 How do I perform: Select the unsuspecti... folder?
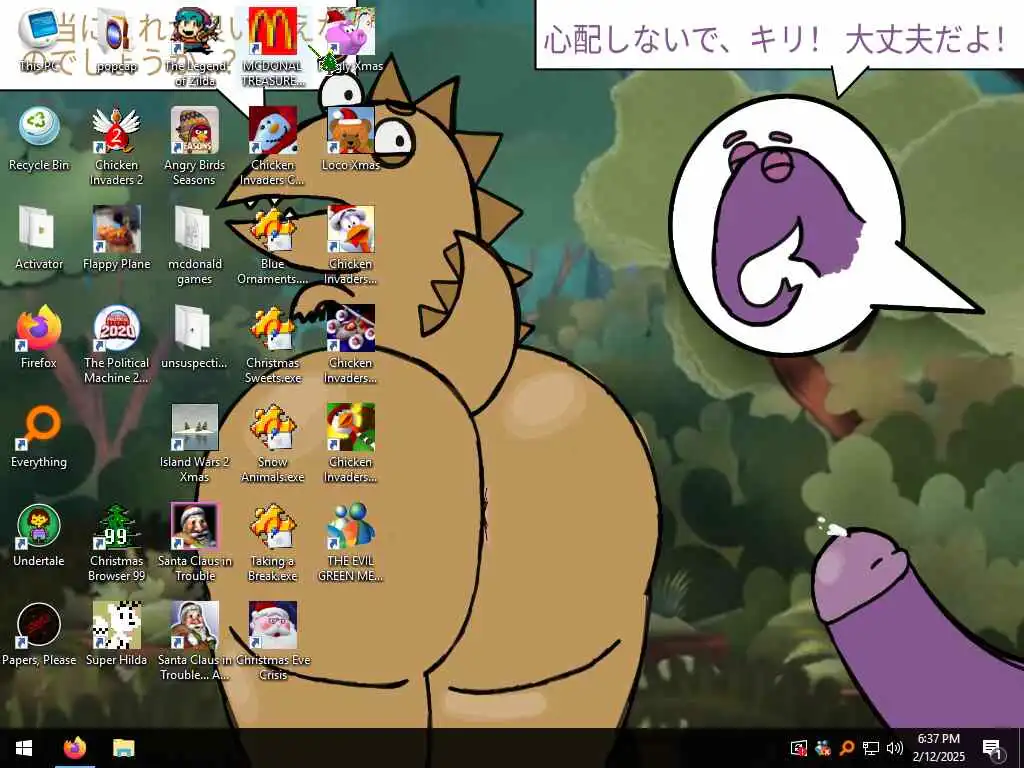pos(195,337)
